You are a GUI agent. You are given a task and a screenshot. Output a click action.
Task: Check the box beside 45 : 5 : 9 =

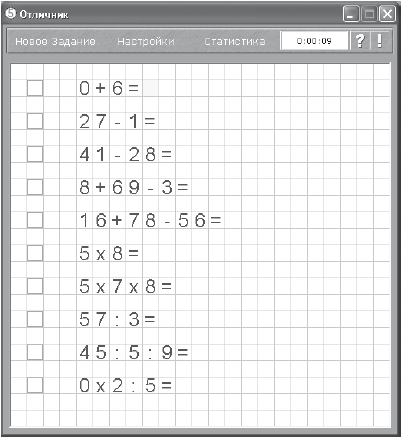click(x=35, y=352)
